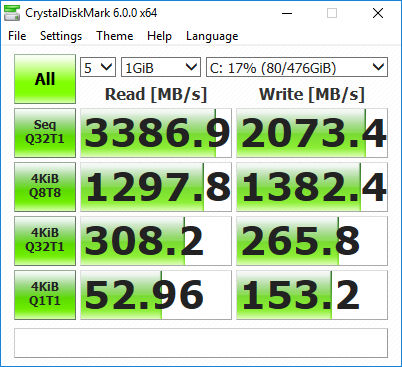Open the test count dropdown showing 5
This screenshot has height=367, width=402.
98,67
